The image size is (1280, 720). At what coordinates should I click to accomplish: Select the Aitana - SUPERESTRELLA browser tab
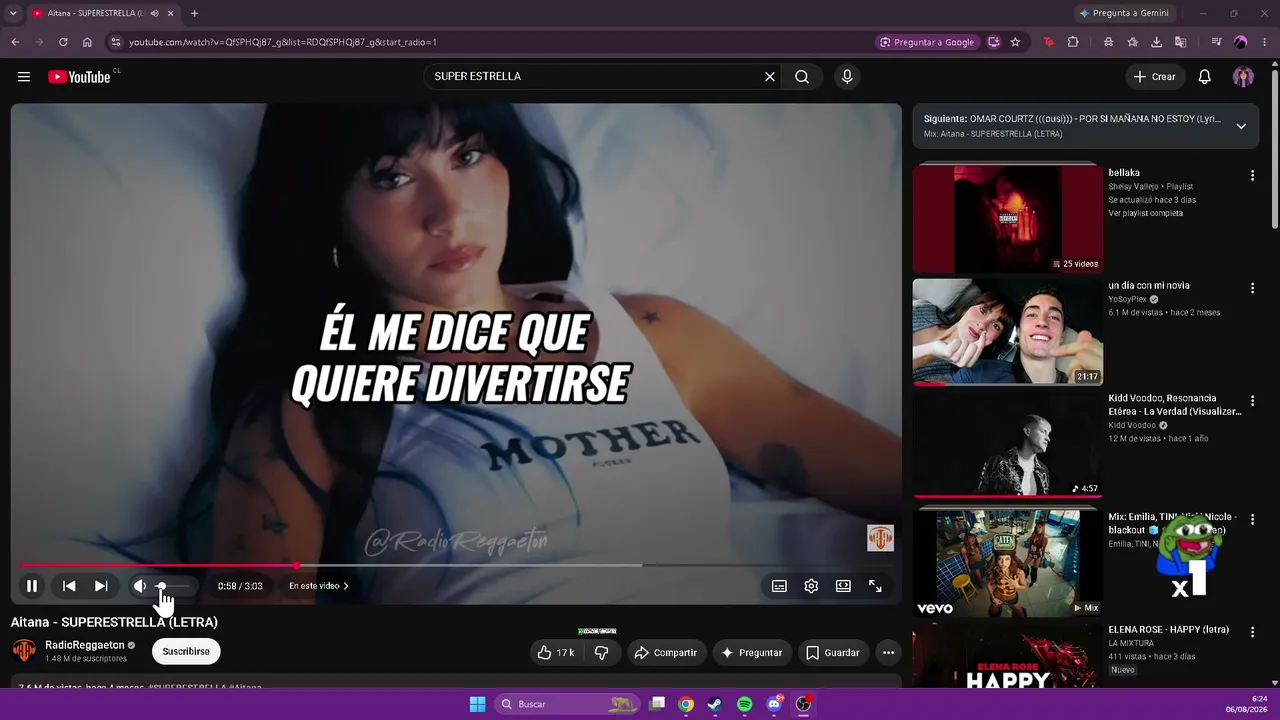104,14
